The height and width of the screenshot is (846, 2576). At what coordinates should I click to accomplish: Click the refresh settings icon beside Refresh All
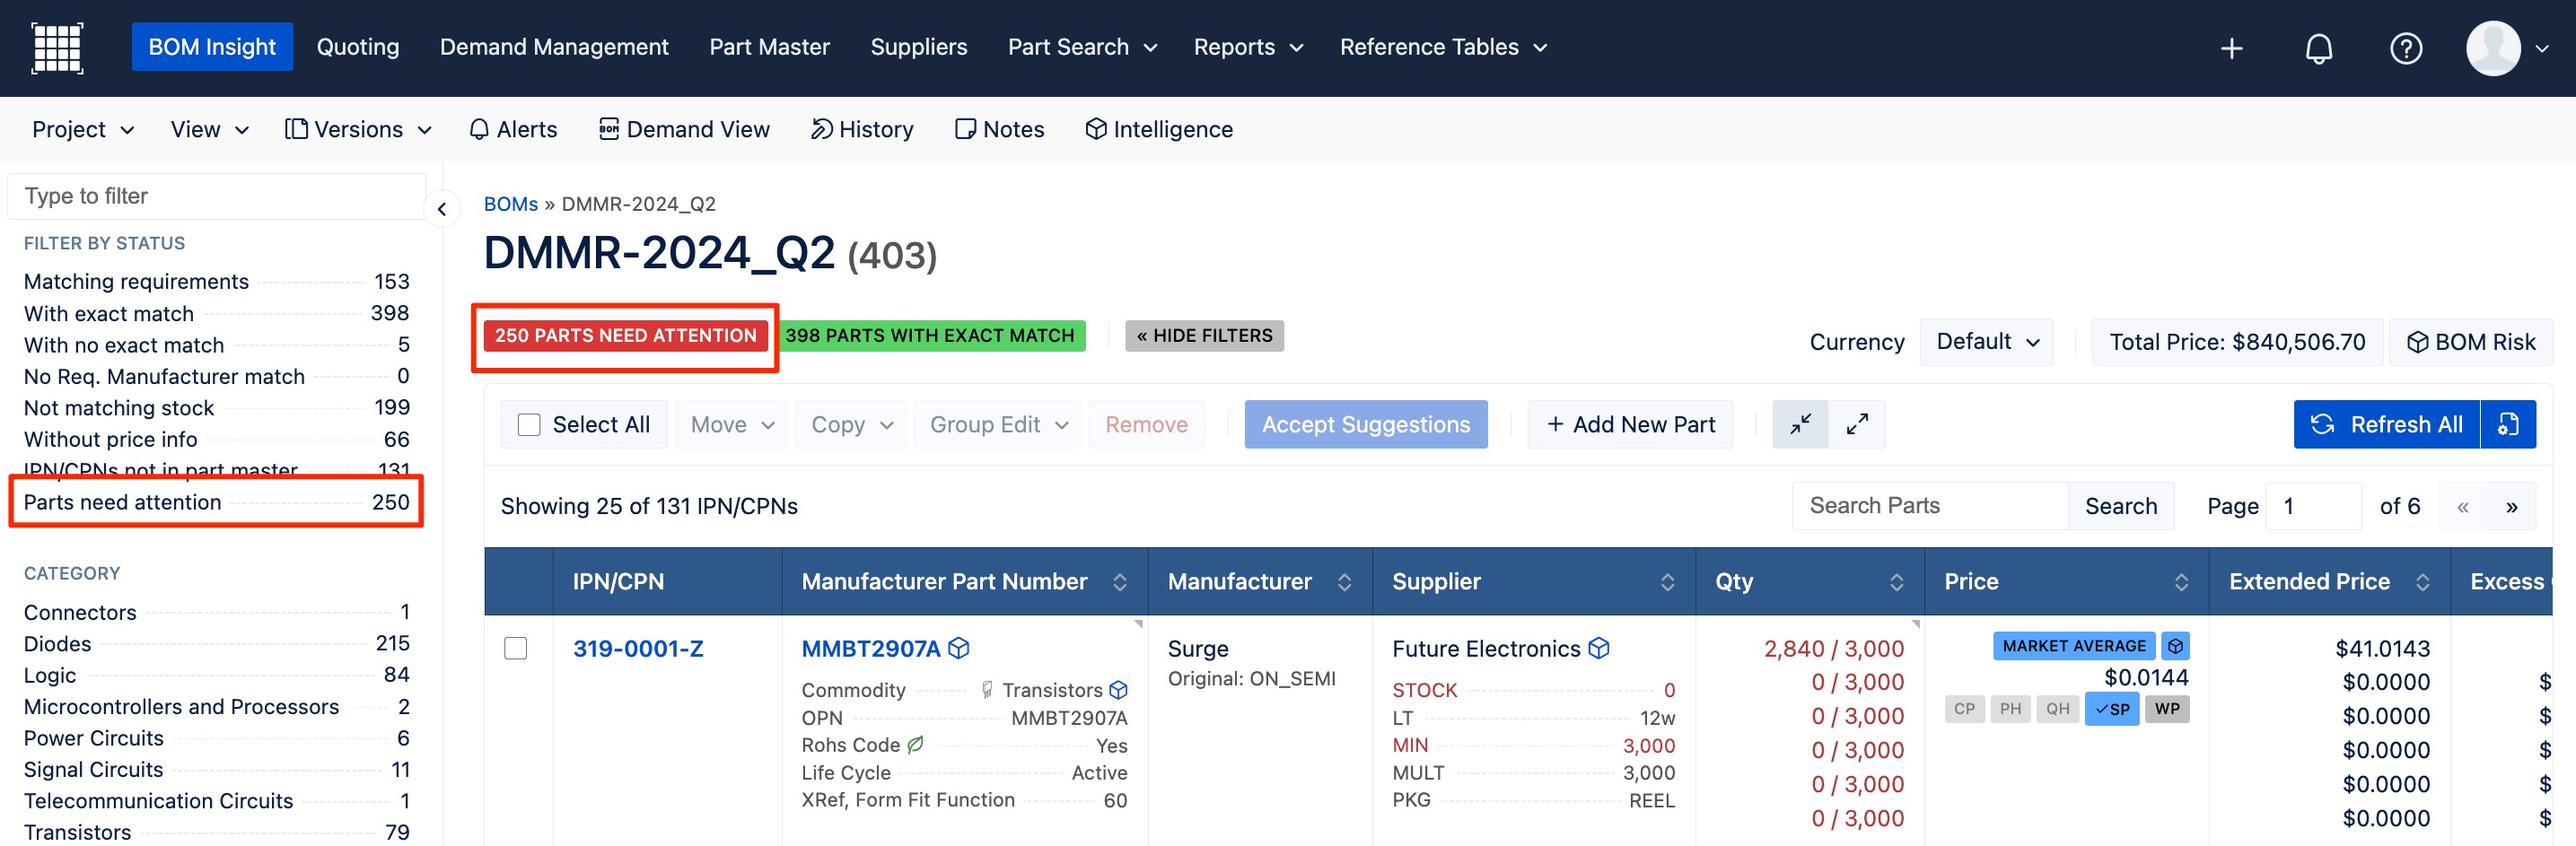(2508, 424)
